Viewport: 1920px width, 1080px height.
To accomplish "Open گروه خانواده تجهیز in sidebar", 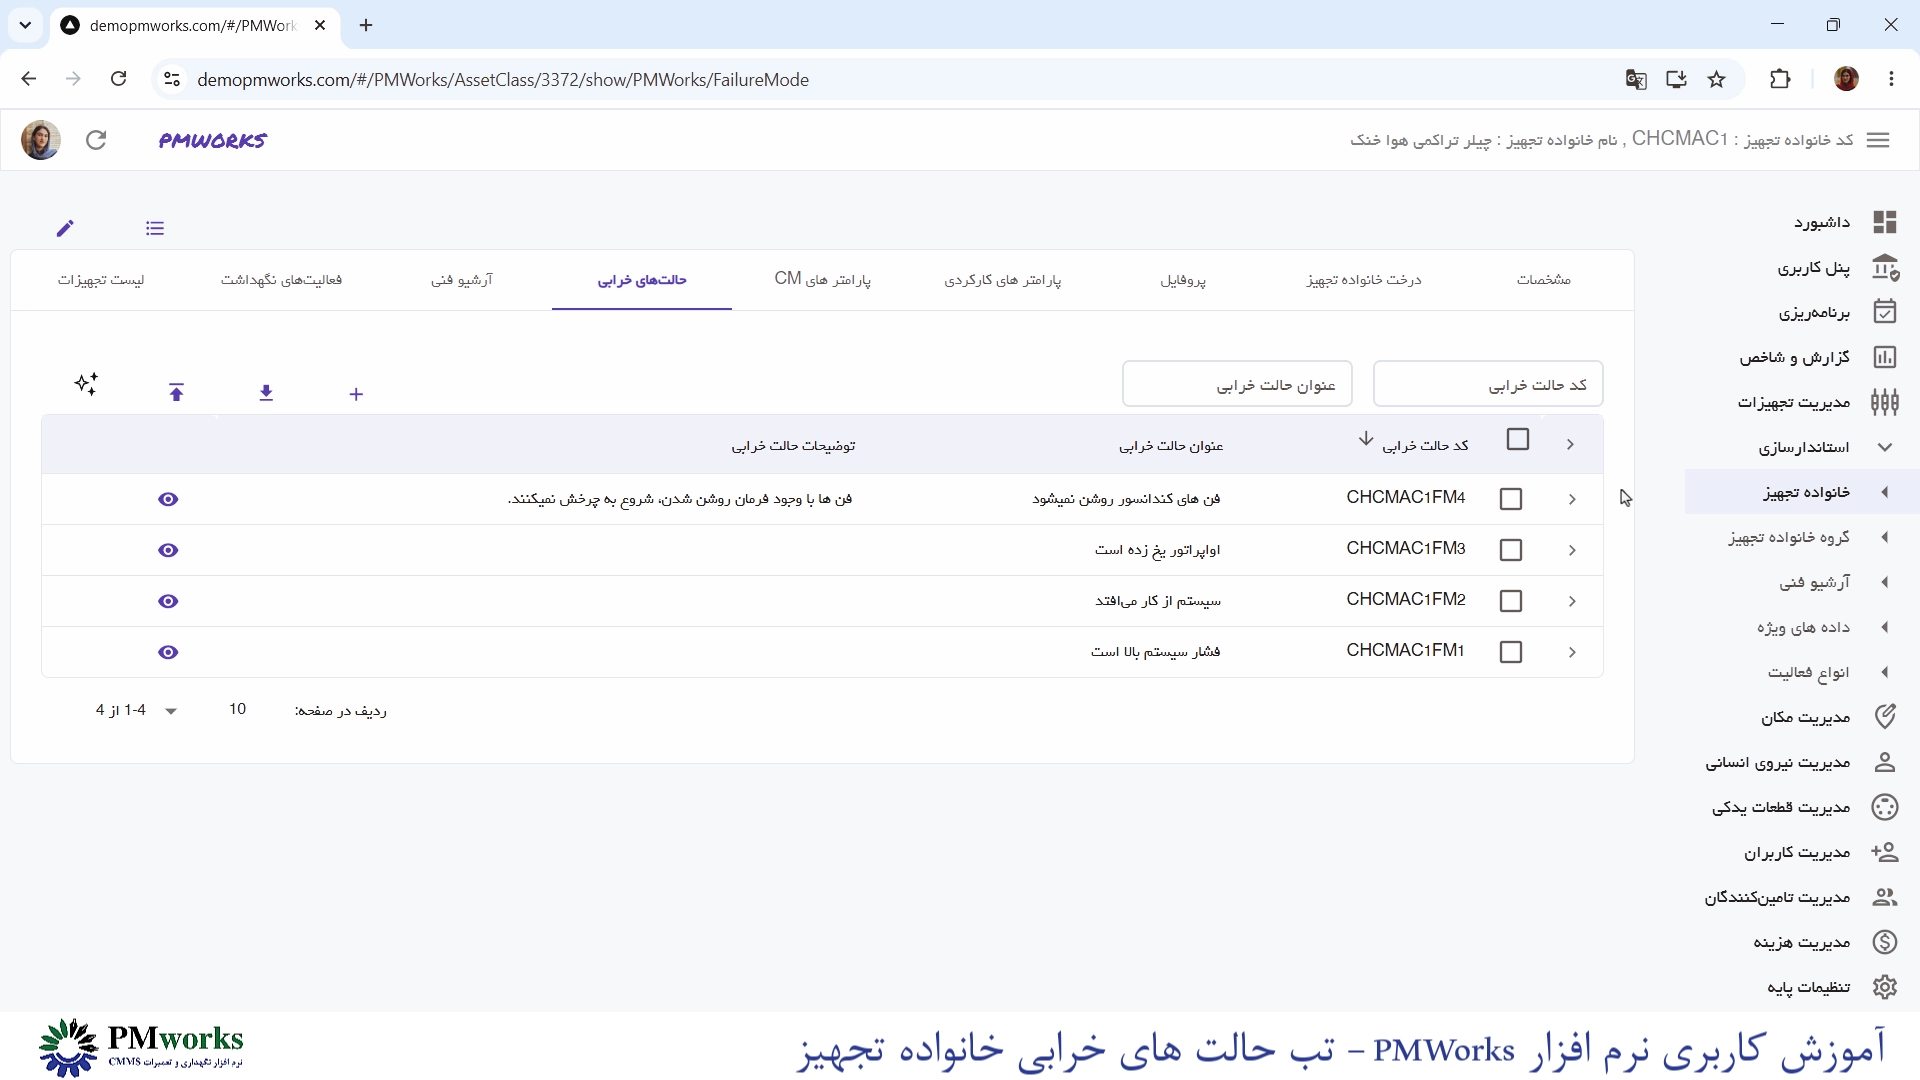I will click(1789, 537).
